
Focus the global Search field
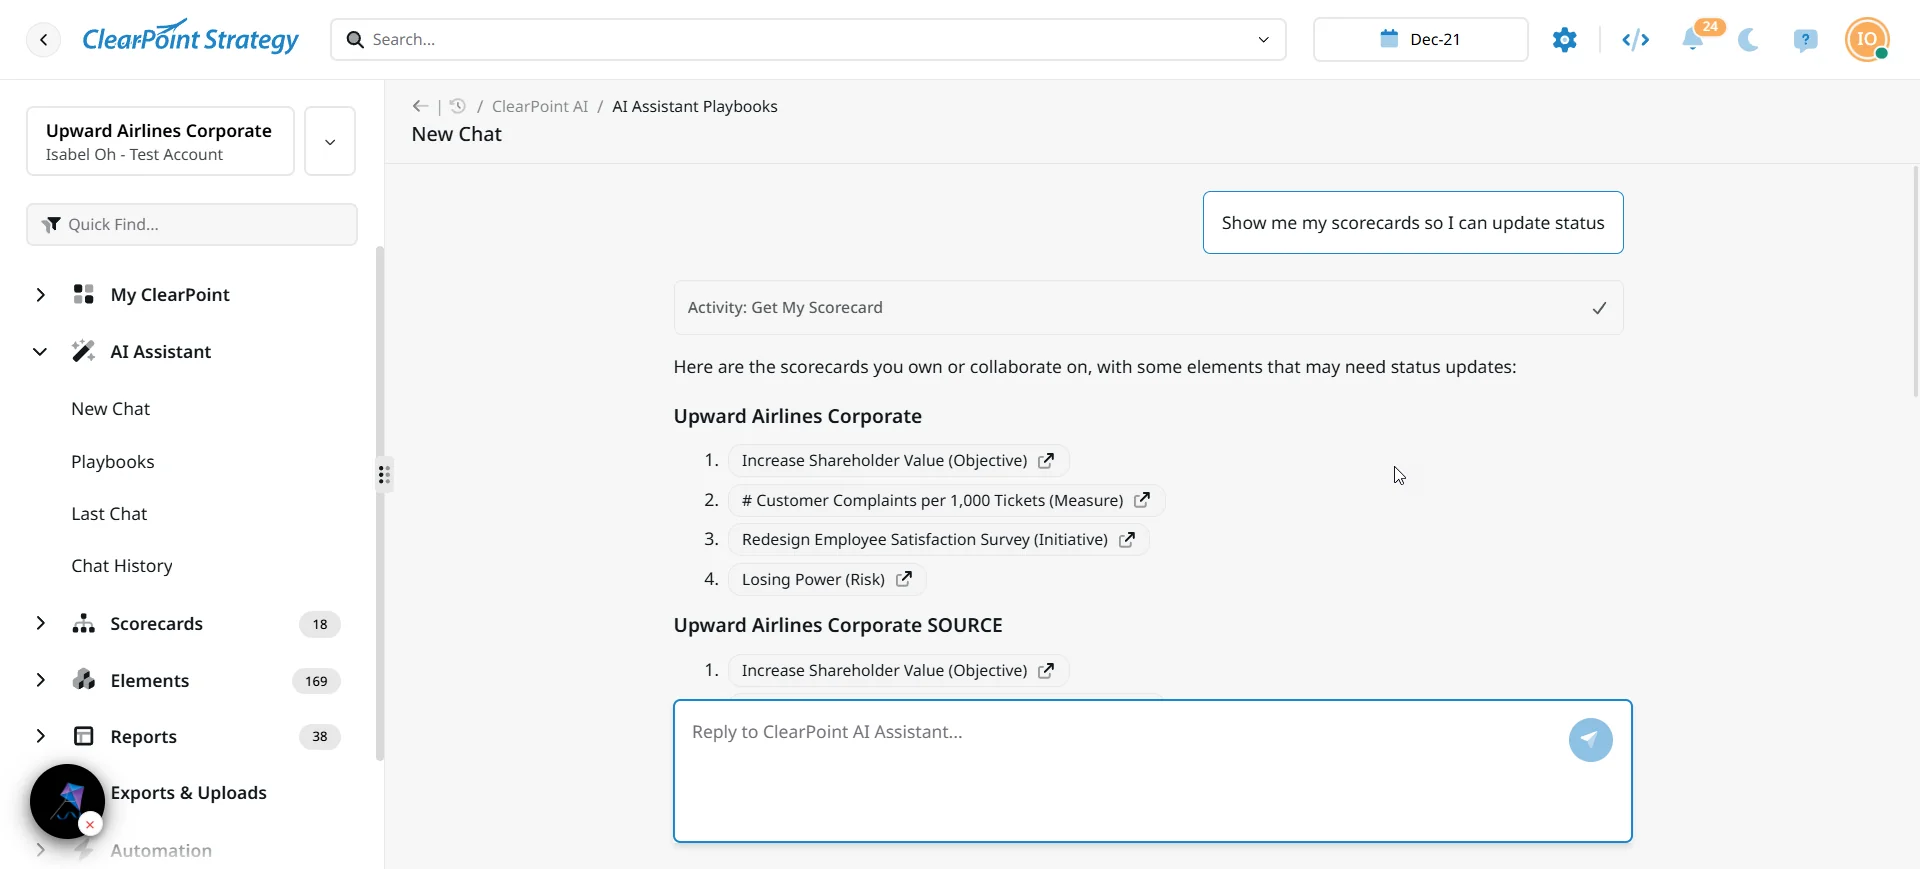(808, 40)
